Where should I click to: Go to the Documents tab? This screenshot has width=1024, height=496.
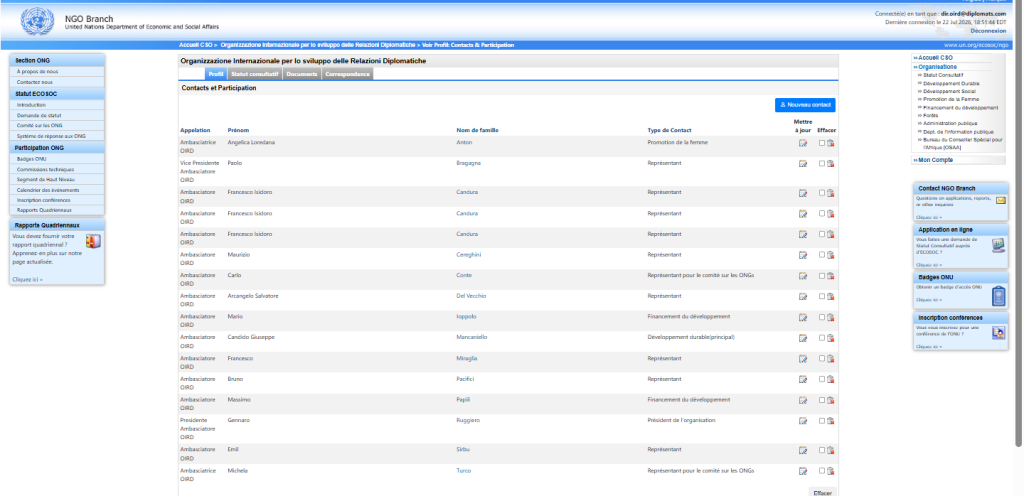point(302,74)
